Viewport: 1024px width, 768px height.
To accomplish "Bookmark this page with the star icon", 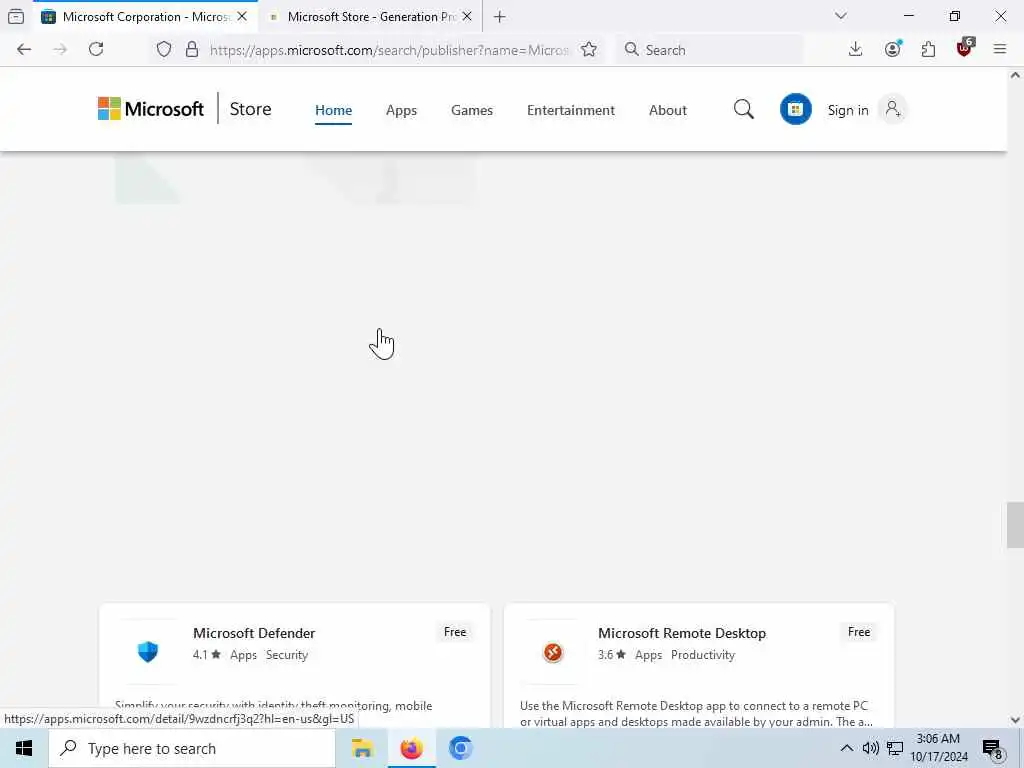I will click(588, 50).
